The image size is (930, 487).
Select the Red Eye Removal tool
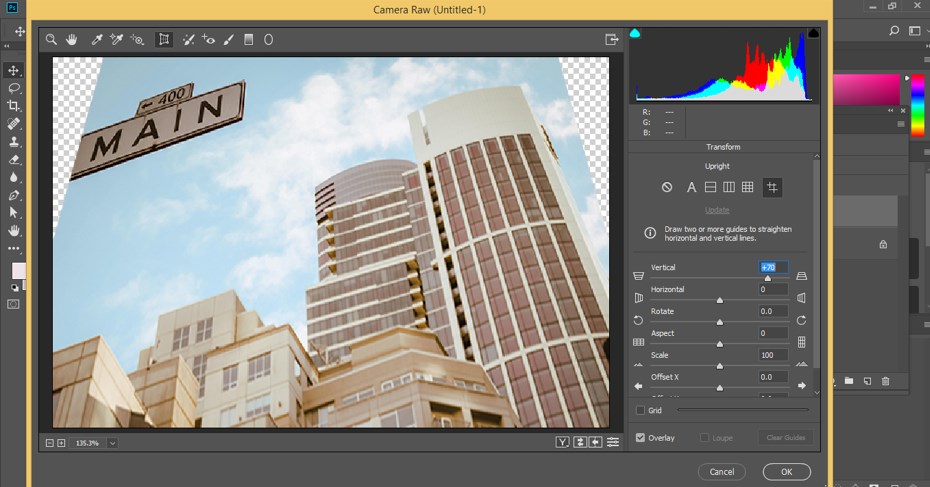click(x=208, y=40)
